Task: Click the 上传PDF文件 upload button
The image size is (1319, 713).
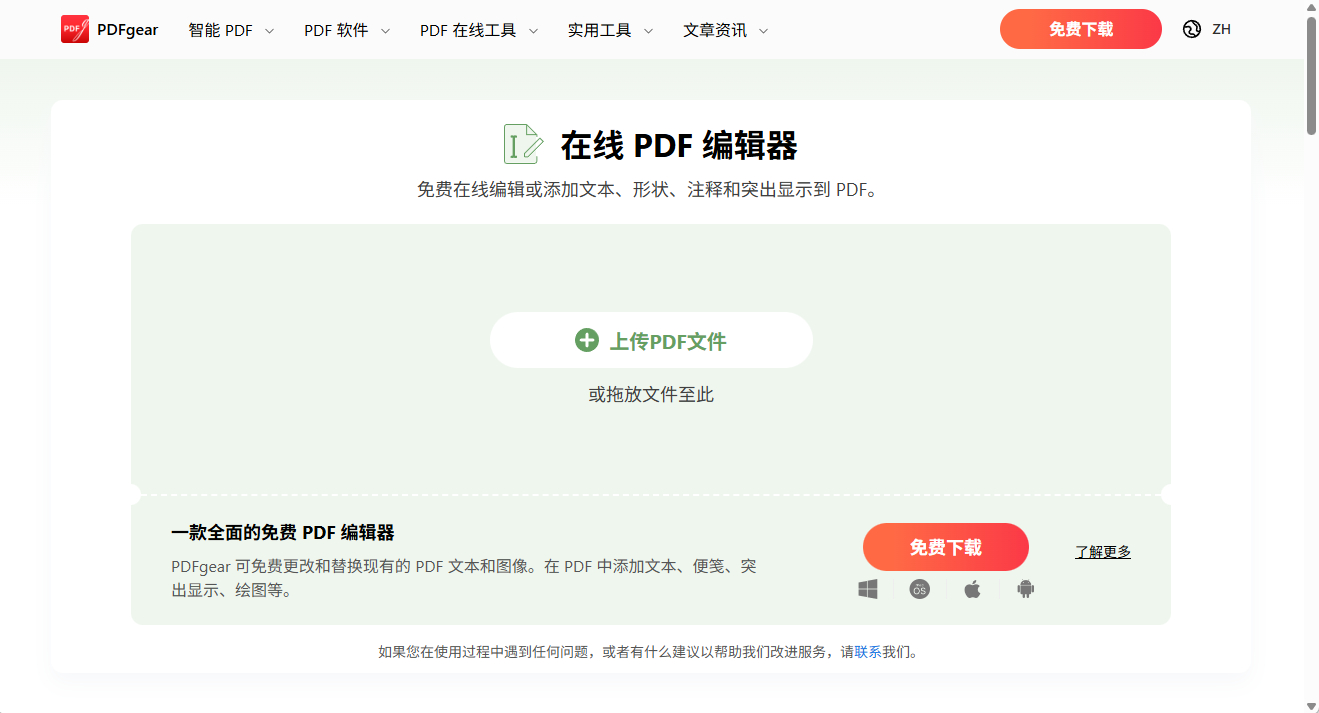Action: 650,340
